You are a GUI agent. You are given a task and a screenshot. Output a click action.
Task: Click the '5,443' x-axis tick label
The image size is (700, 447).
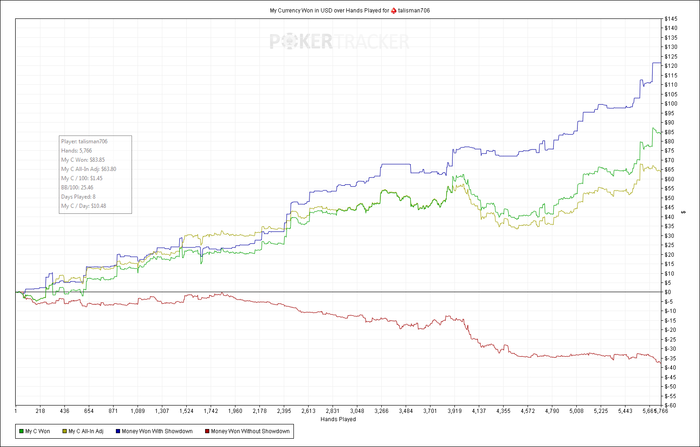point(625,411)
